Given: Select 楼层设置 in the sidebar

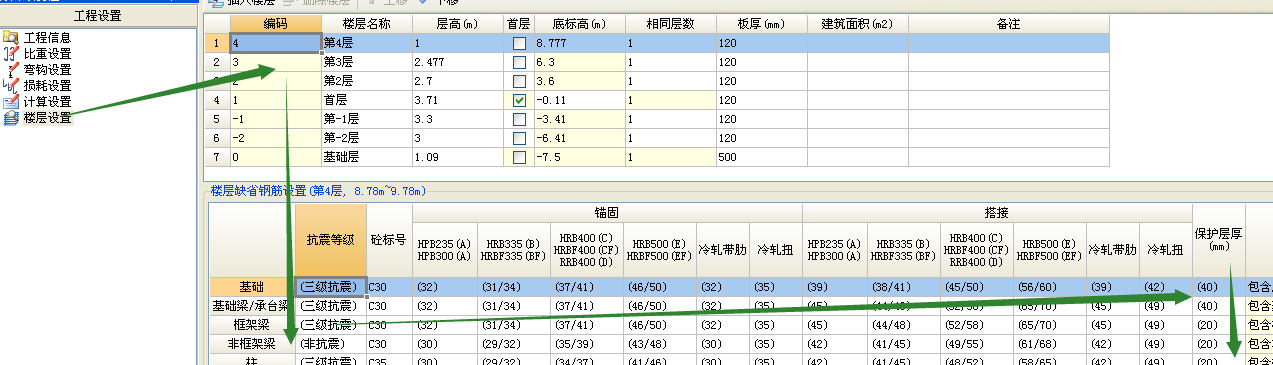Looking at the screenshot, I should click(48, 118).
